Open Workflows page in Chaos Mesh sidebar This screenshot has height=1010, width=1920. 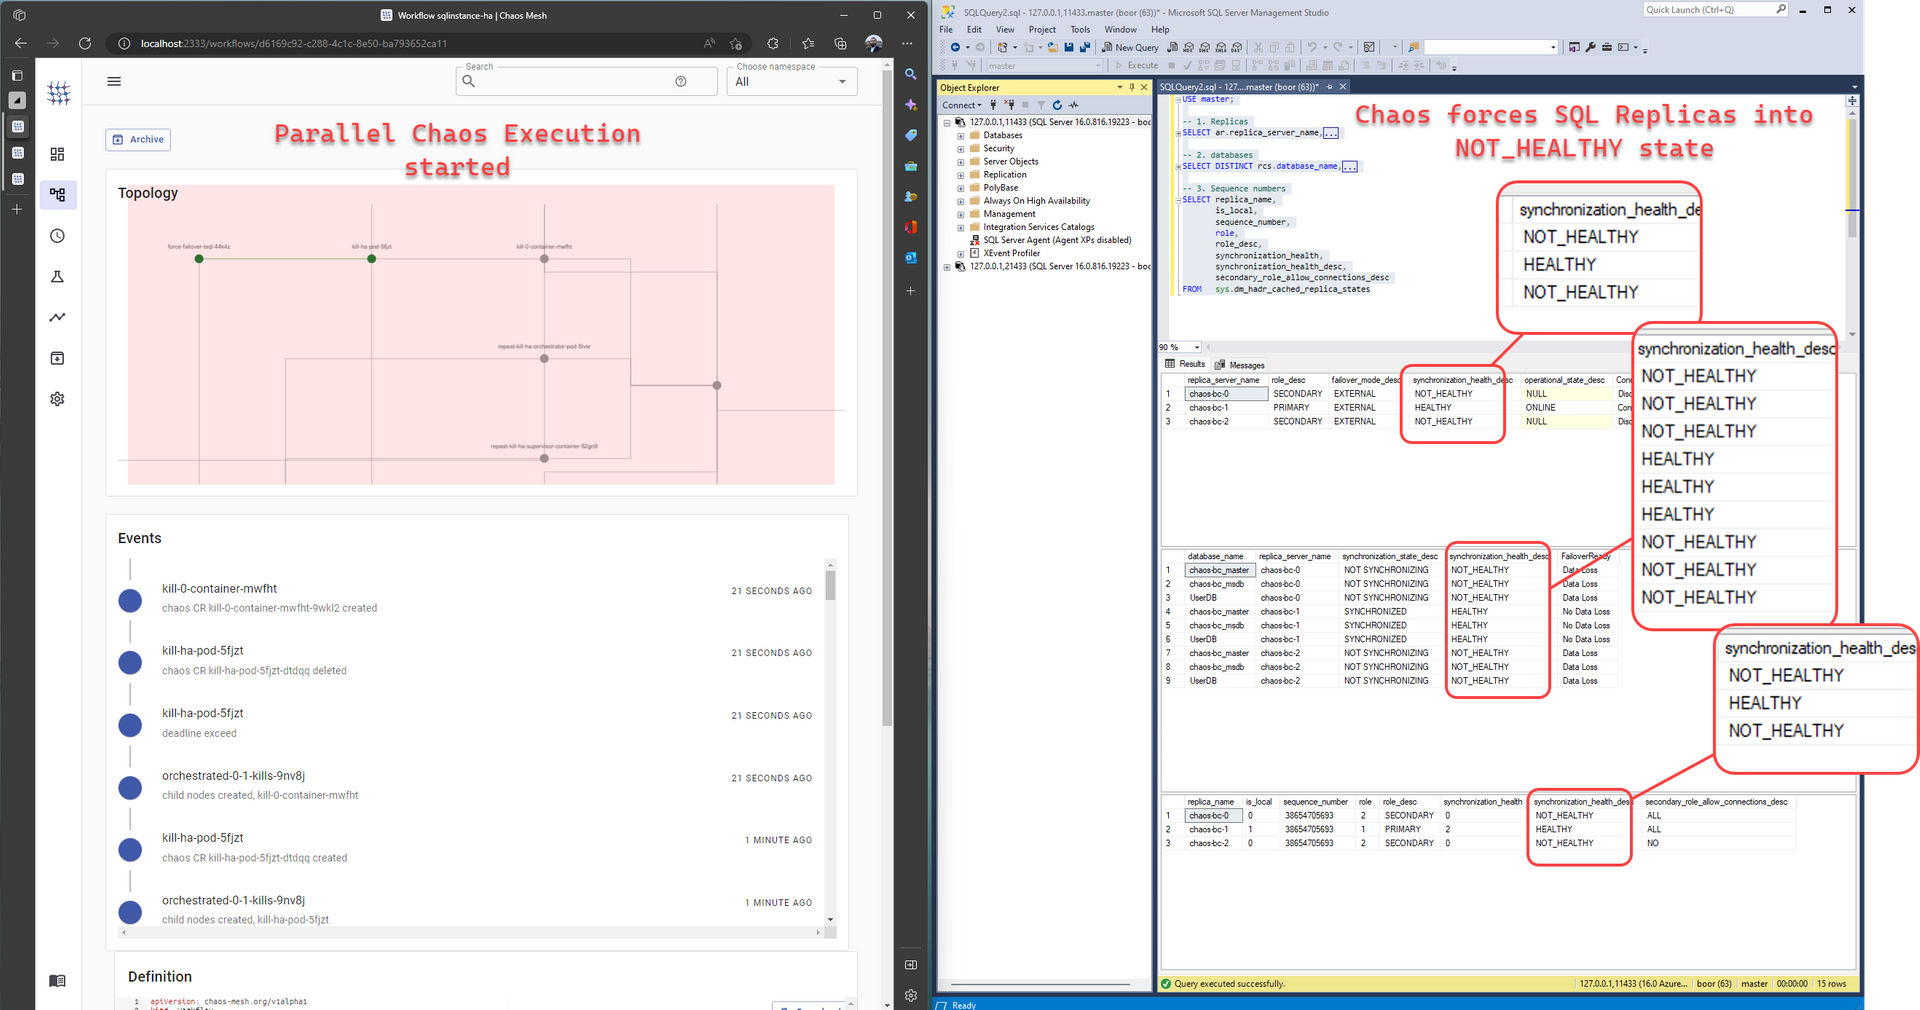(x=57, y=195)
